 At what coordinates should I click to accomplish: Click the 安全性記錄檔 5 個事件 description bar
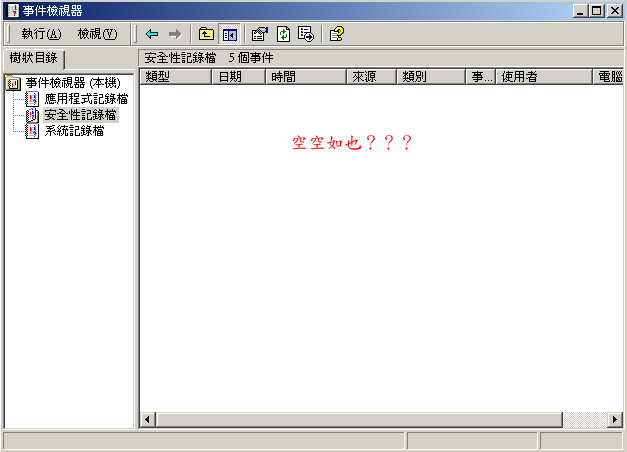click(381, 58)
